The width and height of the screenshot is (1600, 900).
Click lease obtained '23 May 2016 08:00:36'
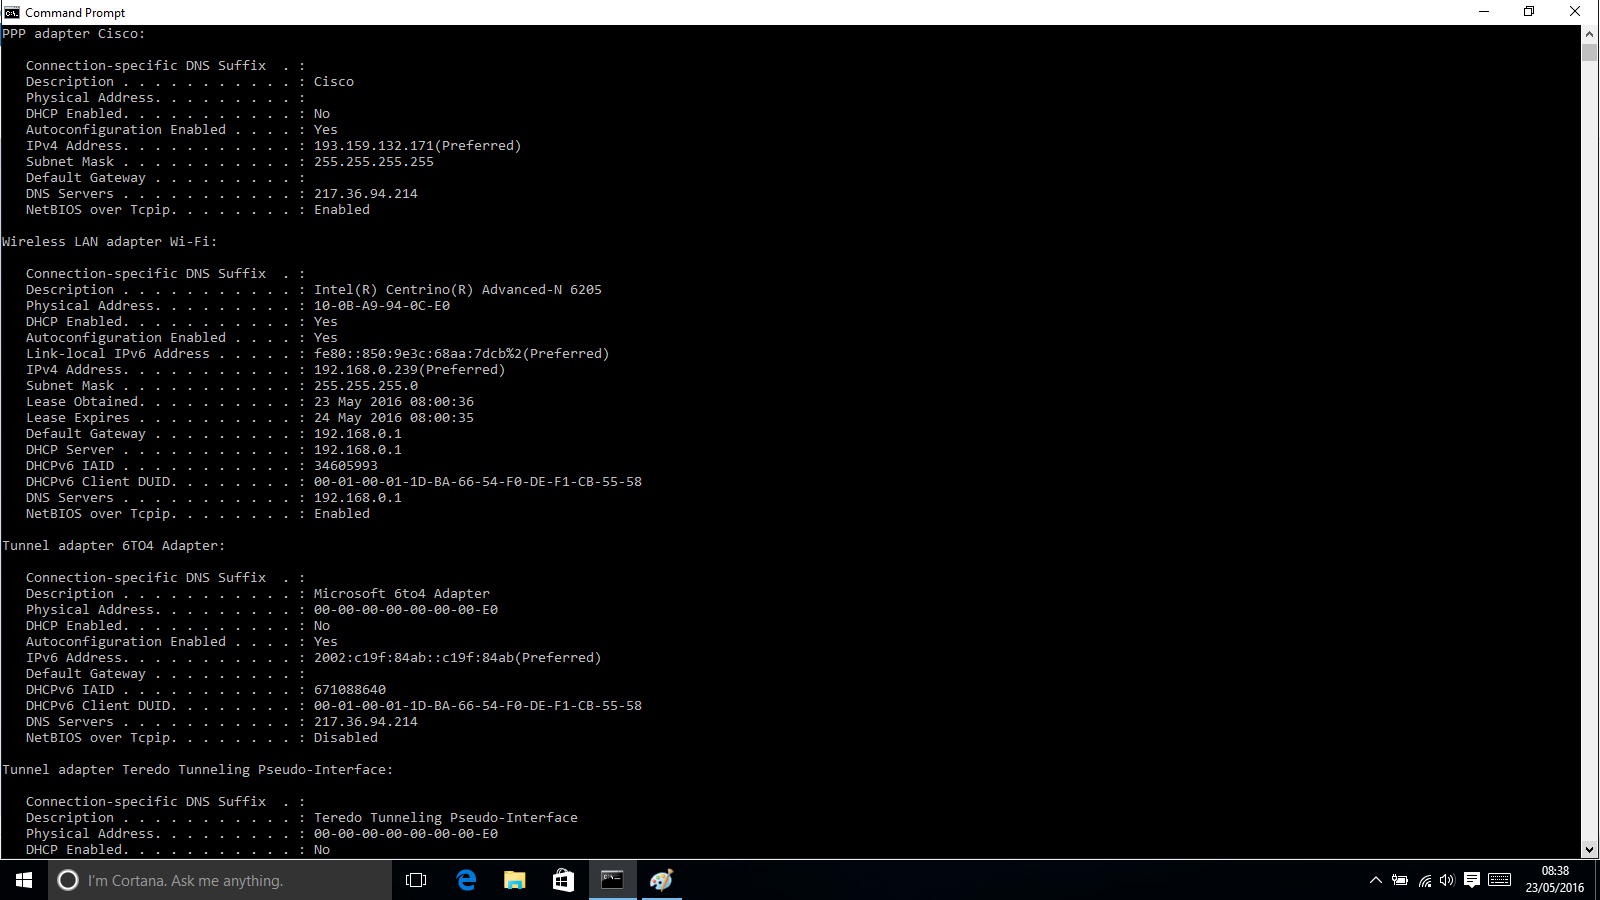394,402
